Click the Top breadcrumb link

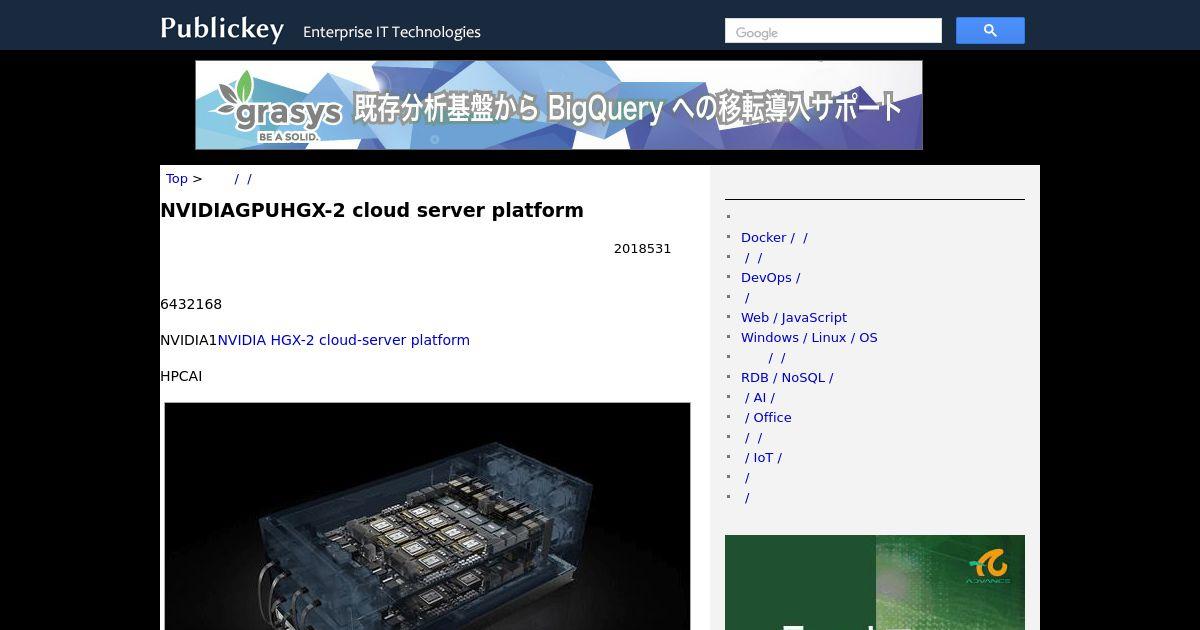[x=177, y=179]
